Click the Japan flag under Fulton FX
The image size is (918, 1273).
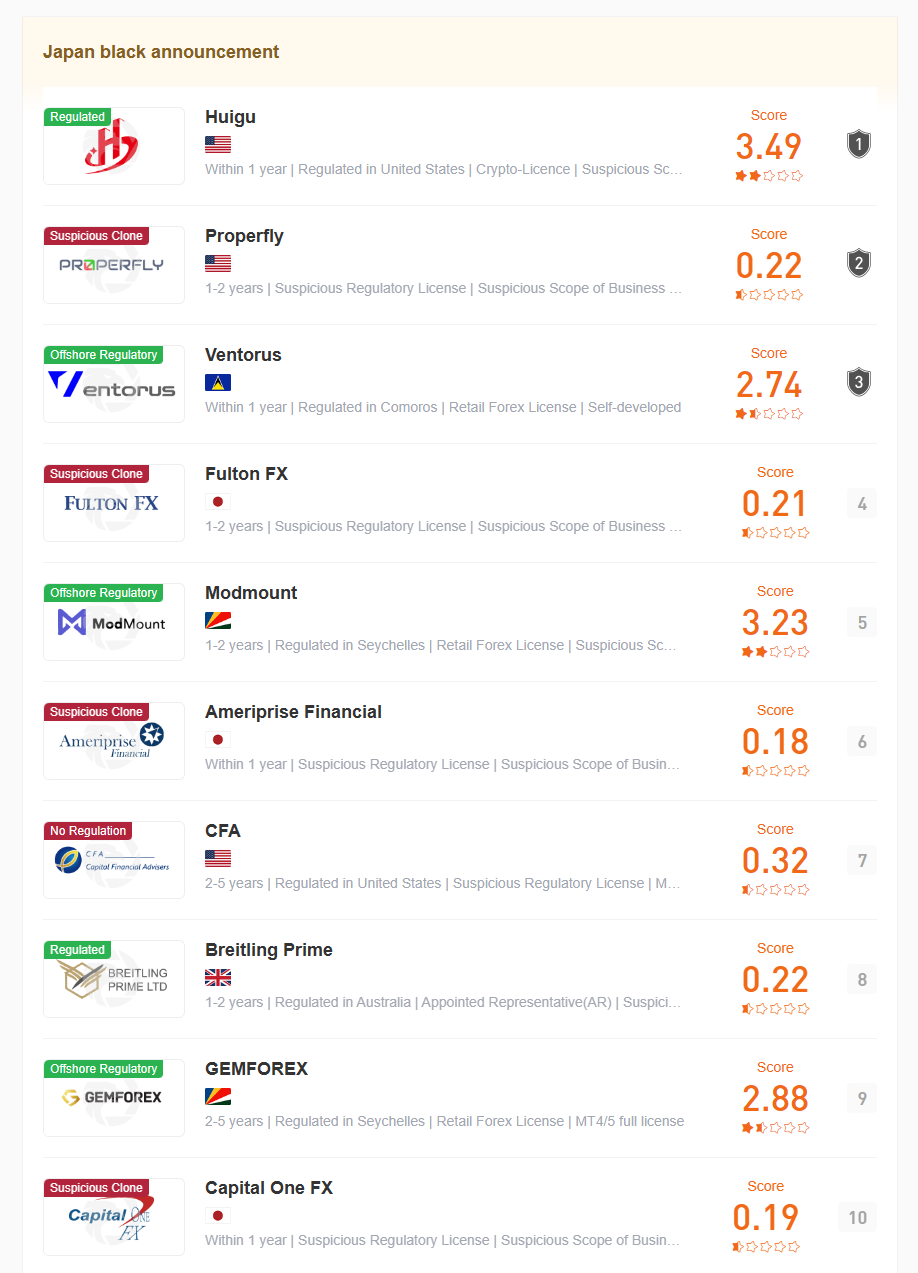click(218, 501)
